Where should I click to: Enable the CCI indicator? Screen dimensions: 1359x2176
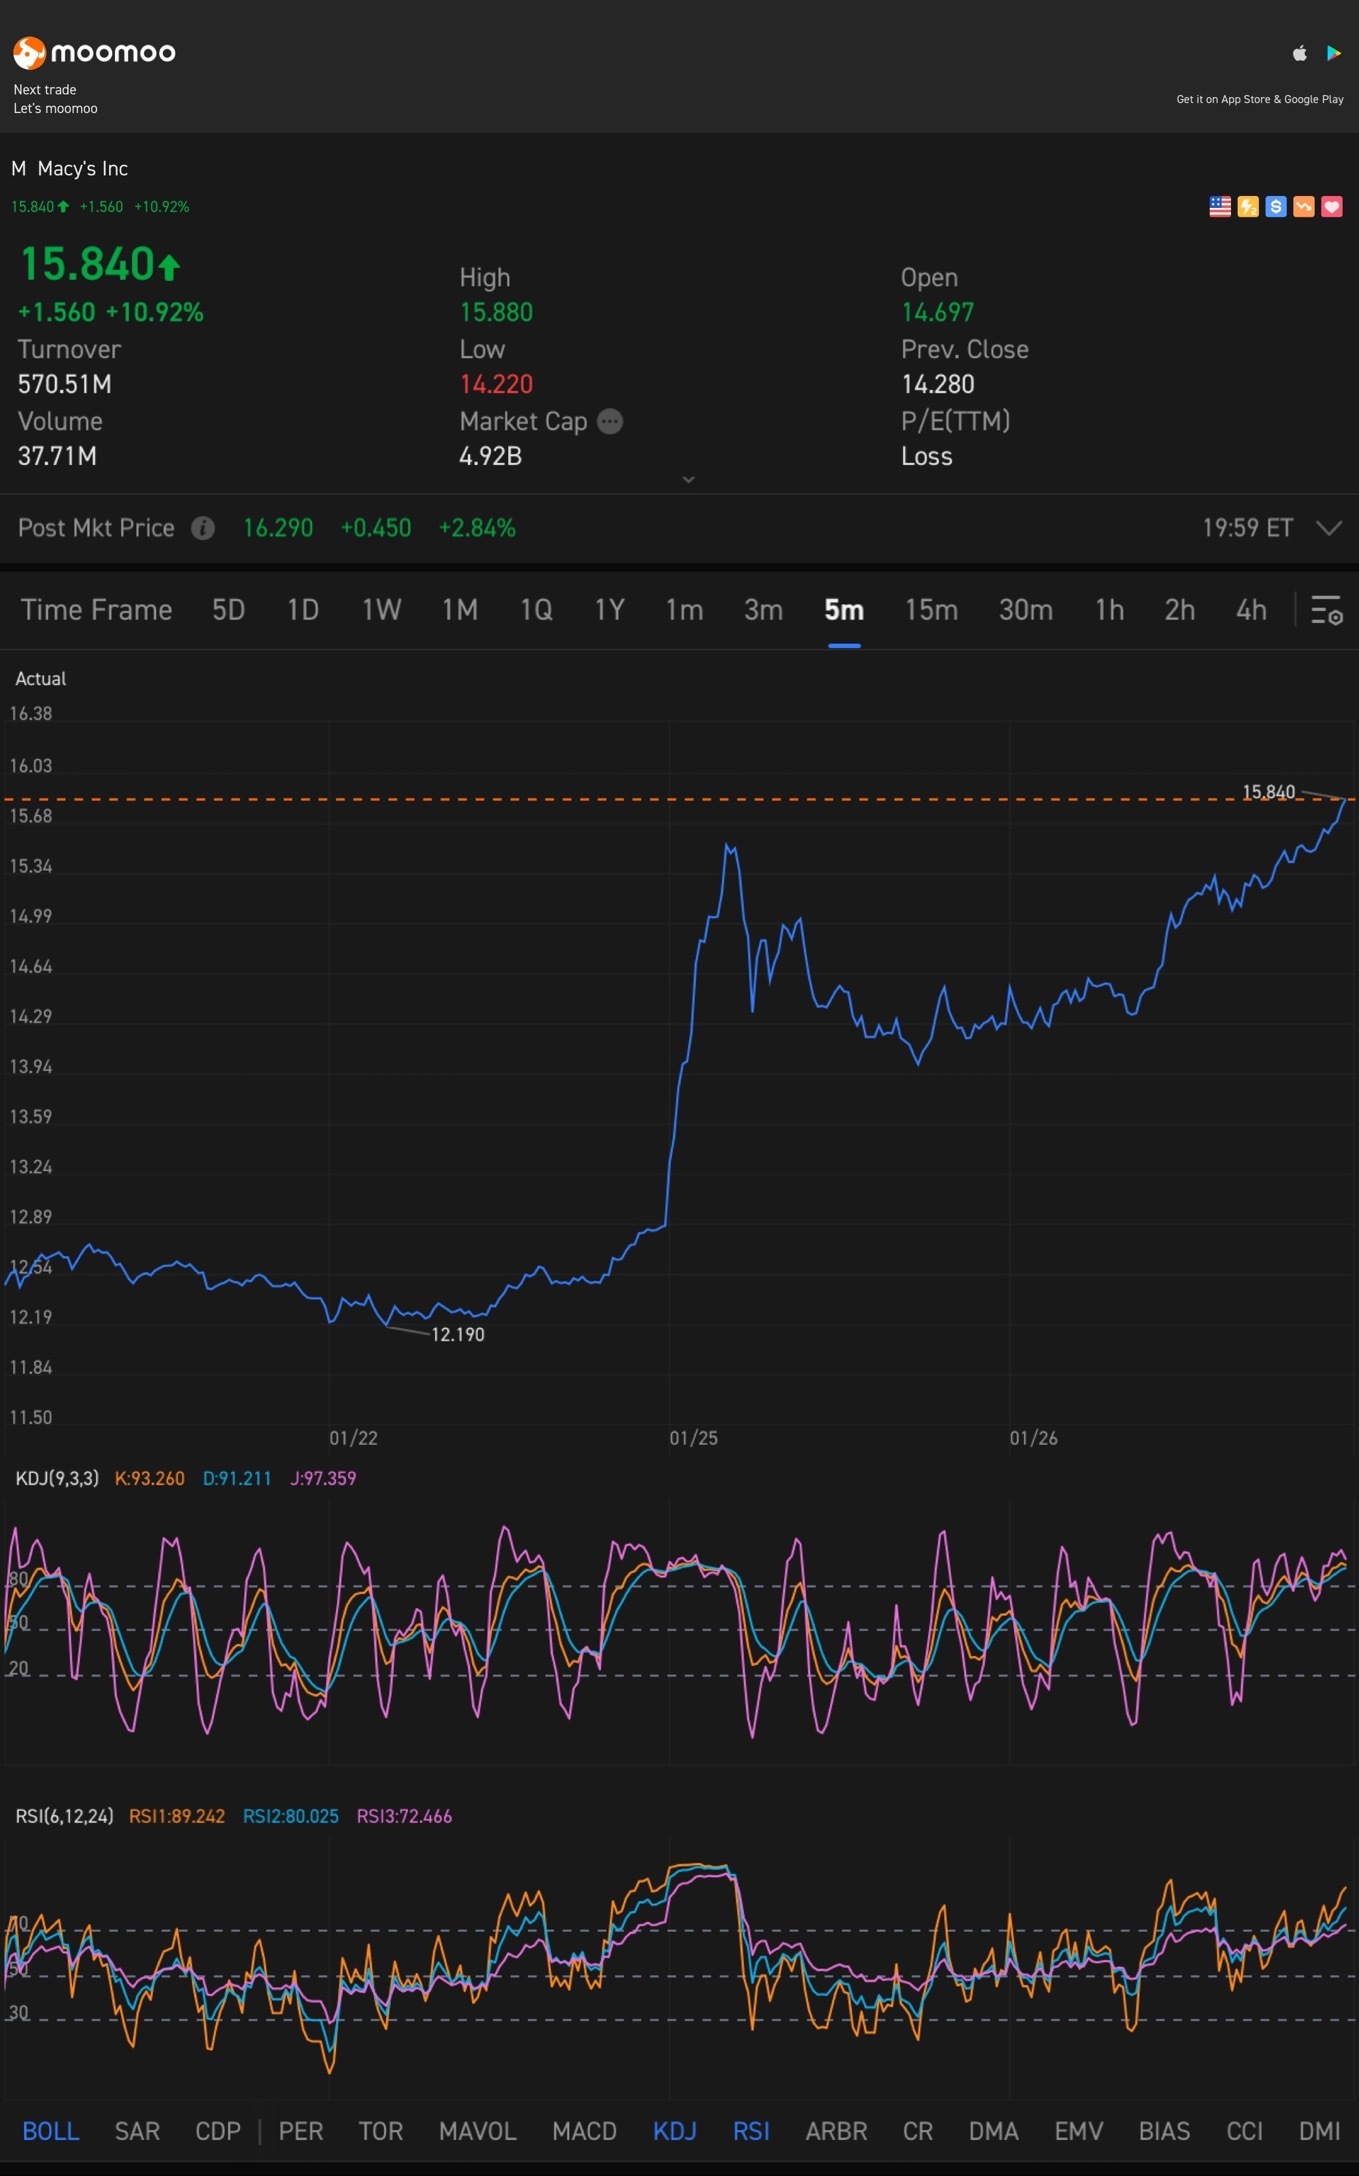click(1245, 2131)
